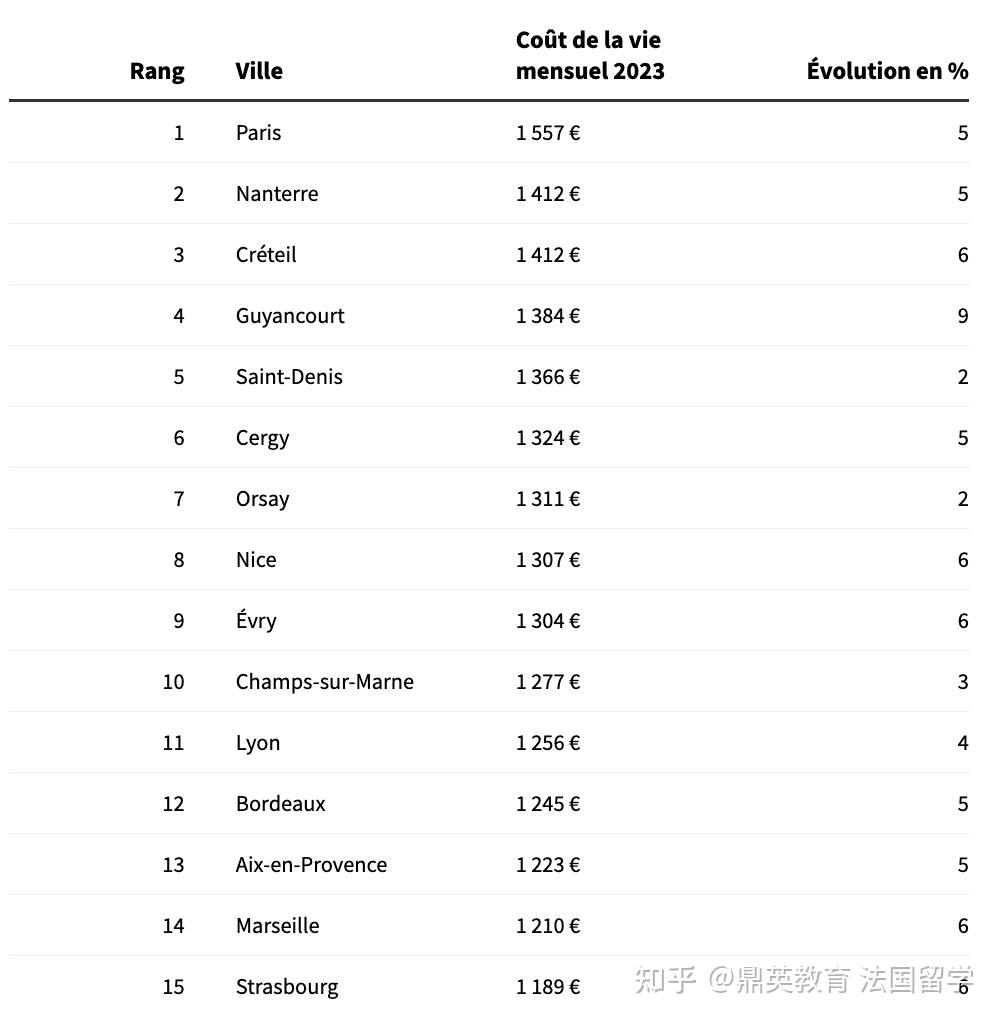Image resolution: width=1000 pixels, height=1020 pixels.
Task: Select Orsay in the city list
Action: click(x=262, y=499)
